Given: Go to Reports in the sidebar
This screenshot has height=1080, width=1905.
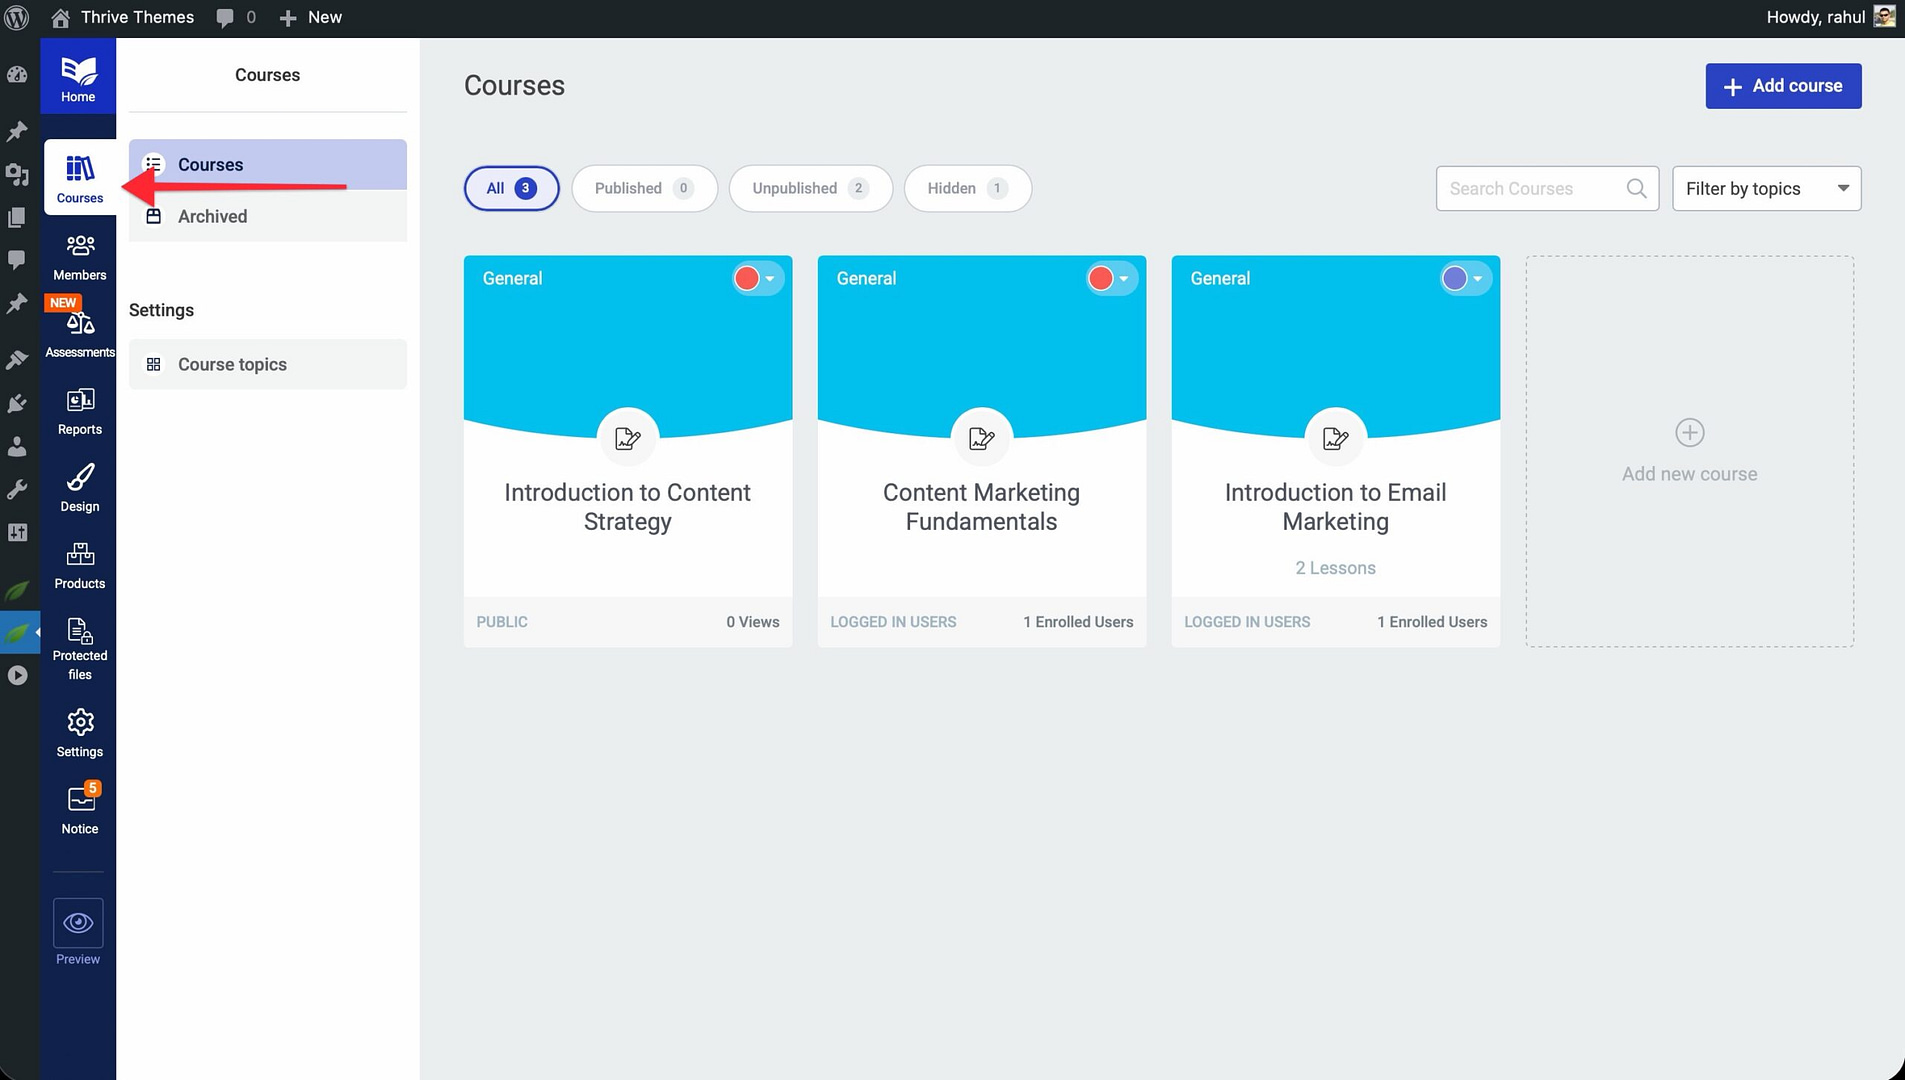Looking at the screenshot, I should tap(79, 411).
